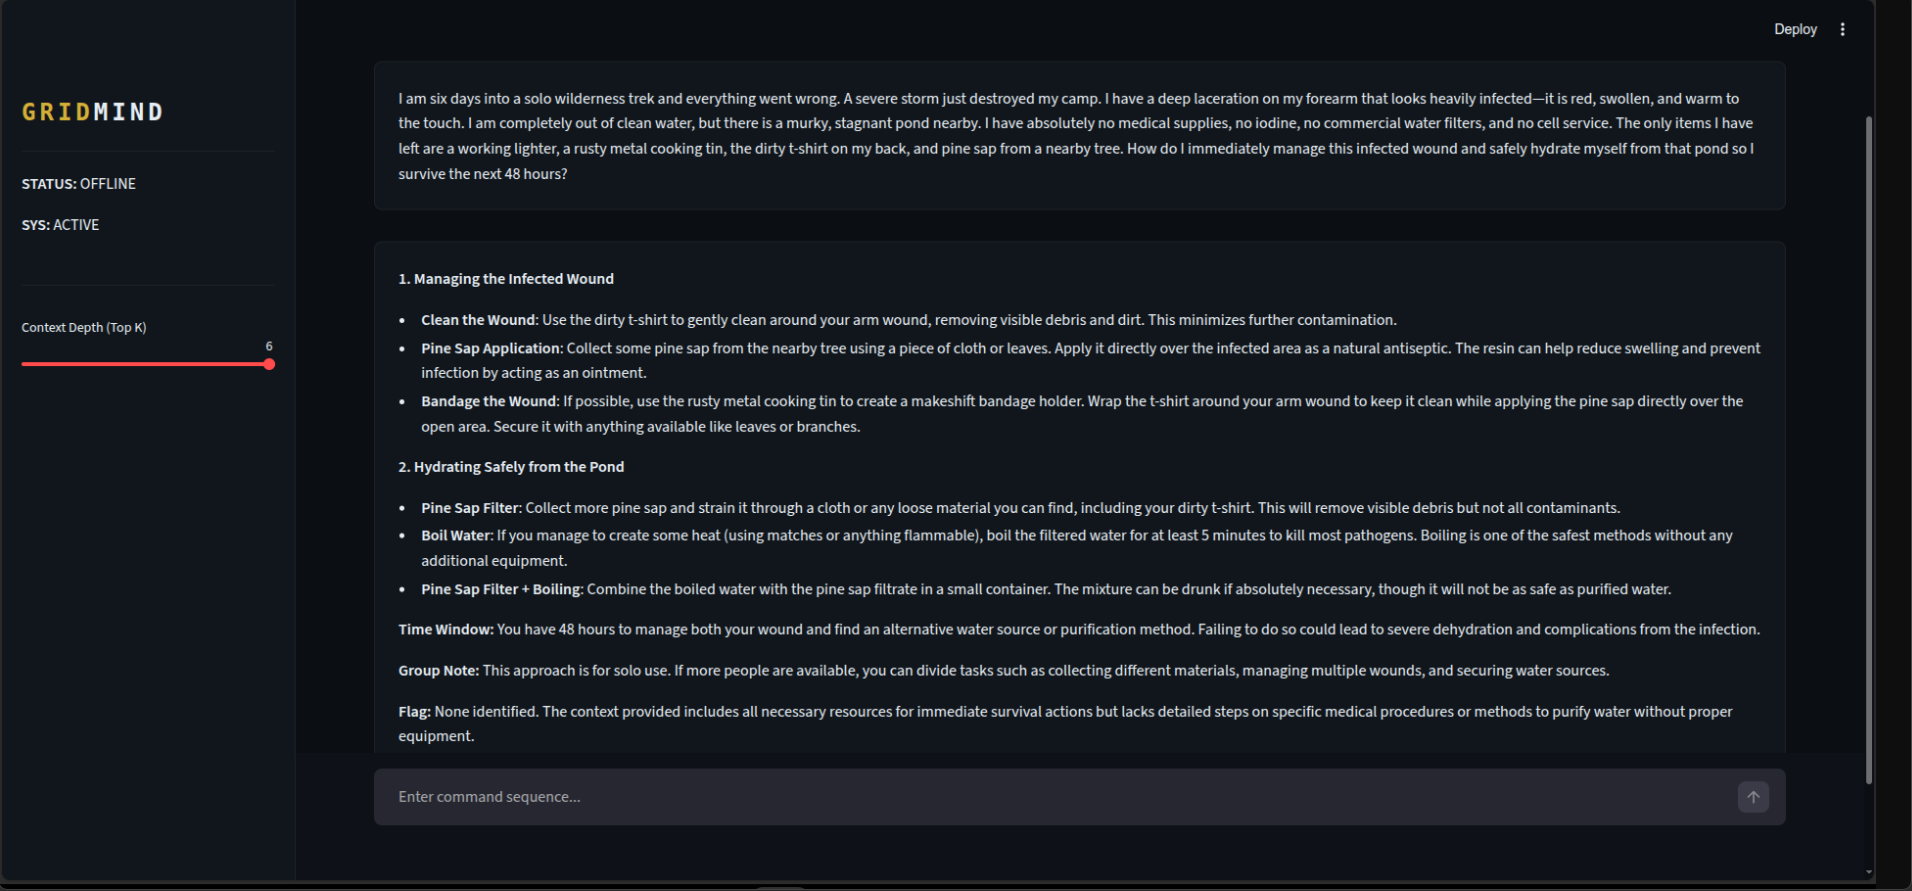Open the three-dot main menu

pos(1842,29)
